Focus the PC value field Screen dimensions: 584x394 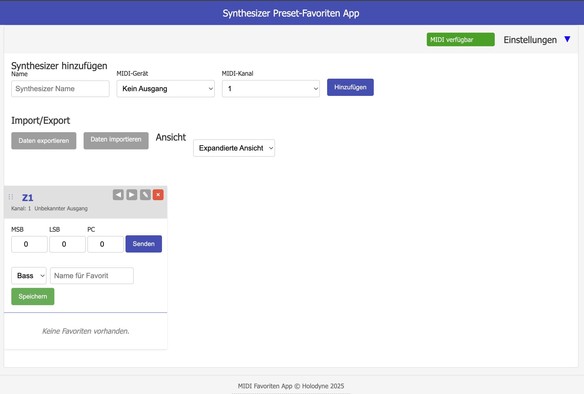click(105, 244)
